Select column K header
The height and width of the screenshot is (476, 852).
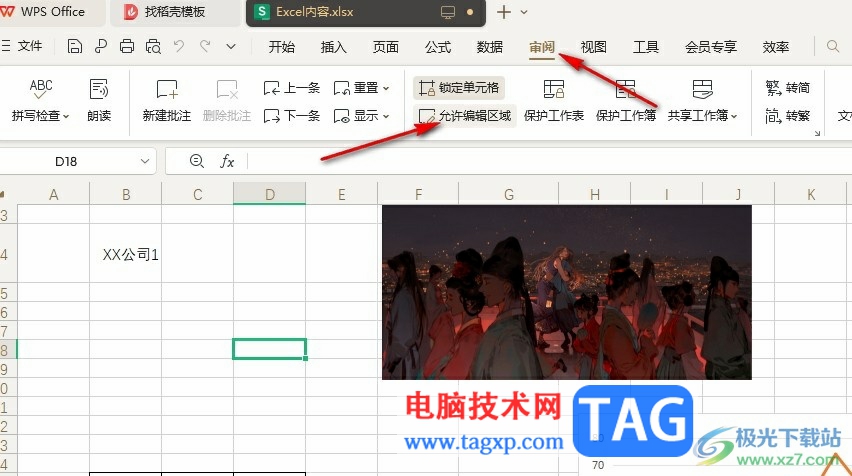[x=811, y=195]
